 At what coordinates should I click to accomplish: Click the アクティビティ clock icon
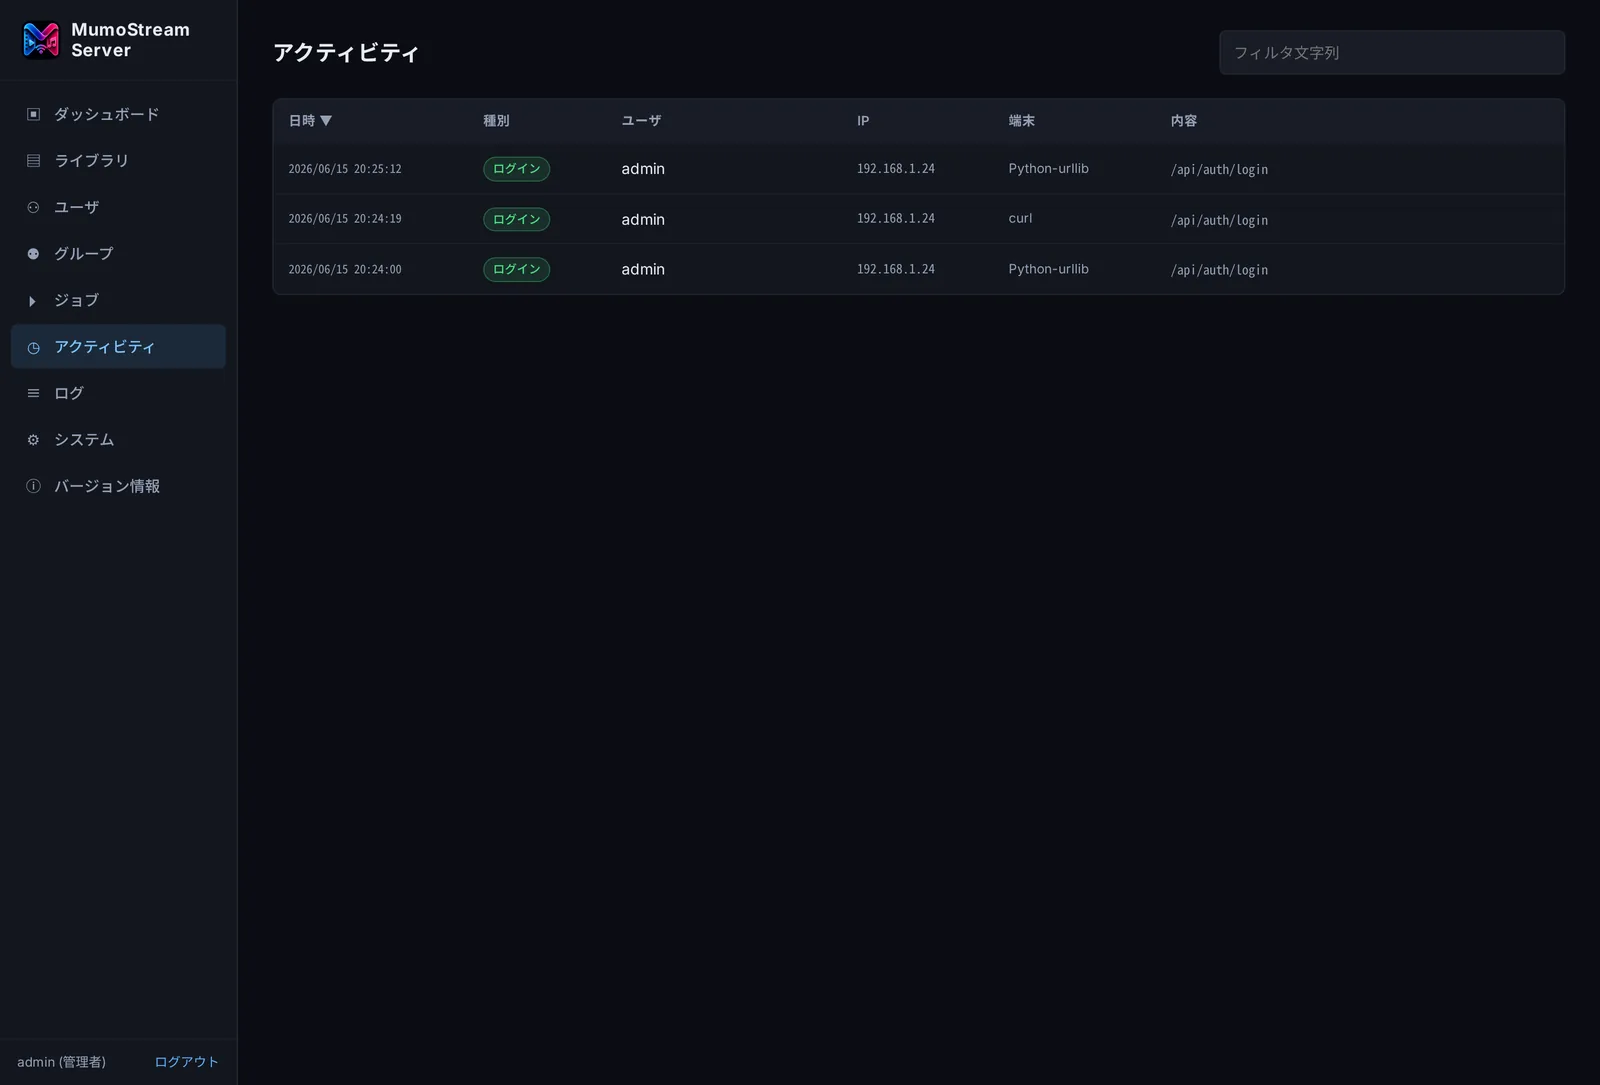pyautogui.click(x=33, y=347)
